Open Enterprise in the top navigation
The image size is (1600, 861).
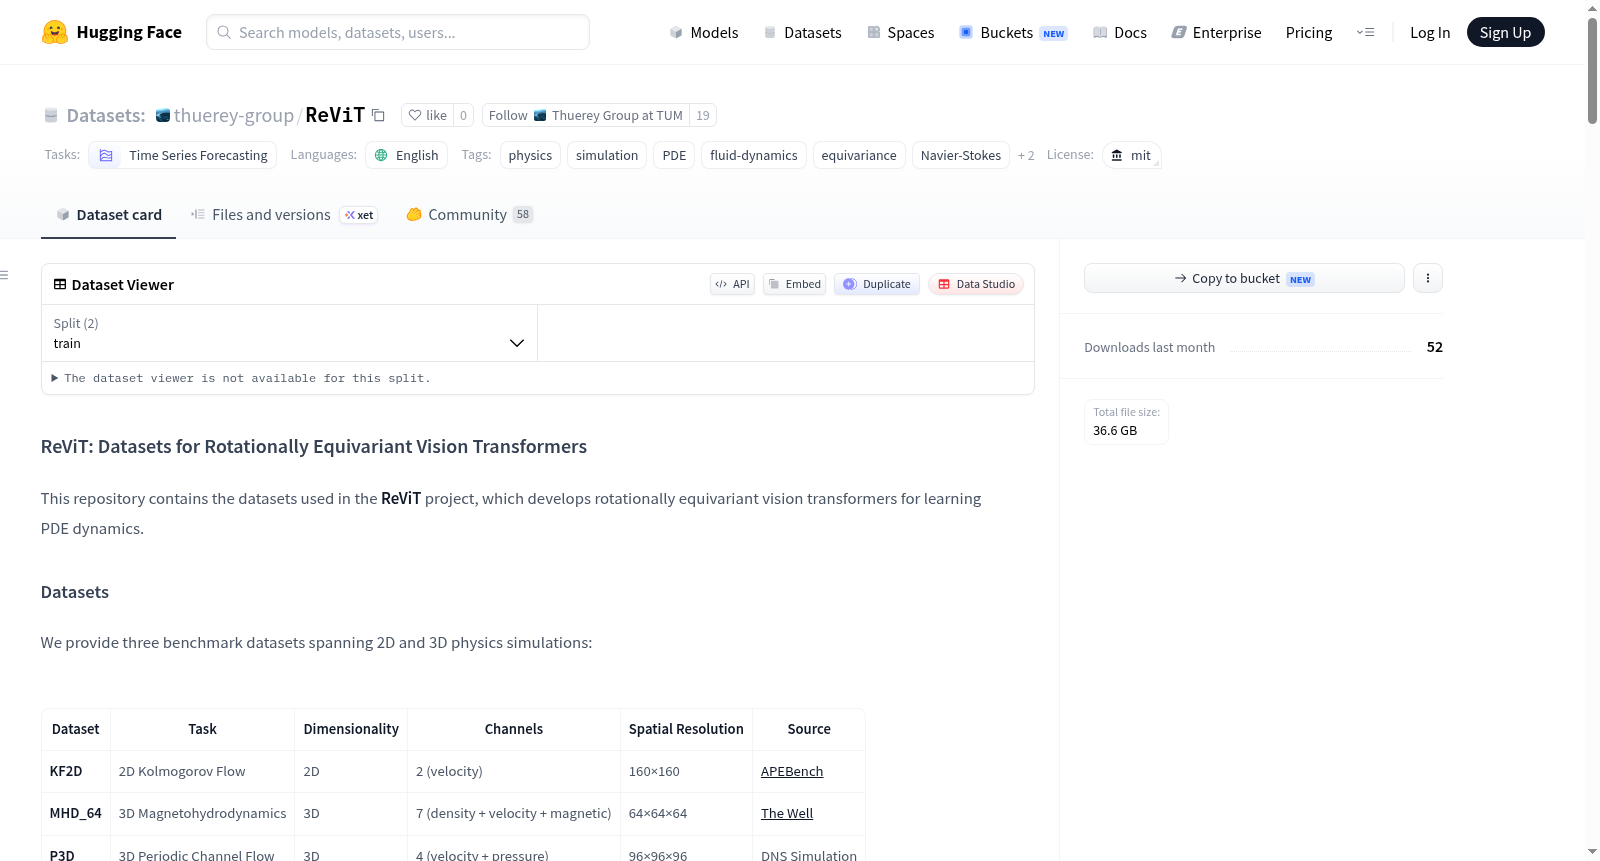1216,32
